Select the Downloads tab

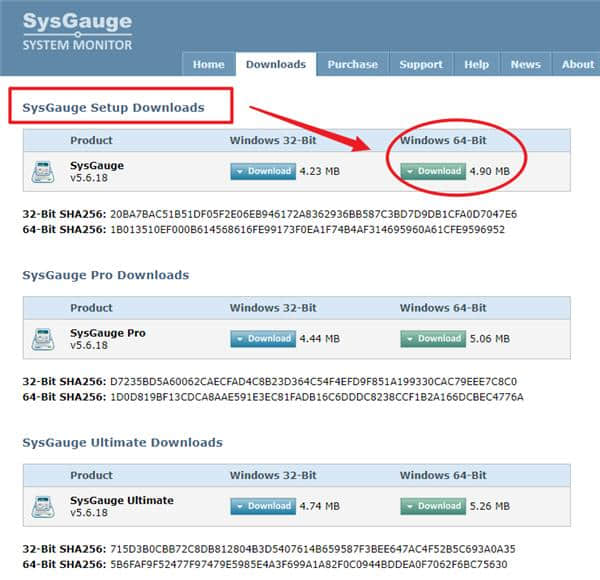[276, 64]
